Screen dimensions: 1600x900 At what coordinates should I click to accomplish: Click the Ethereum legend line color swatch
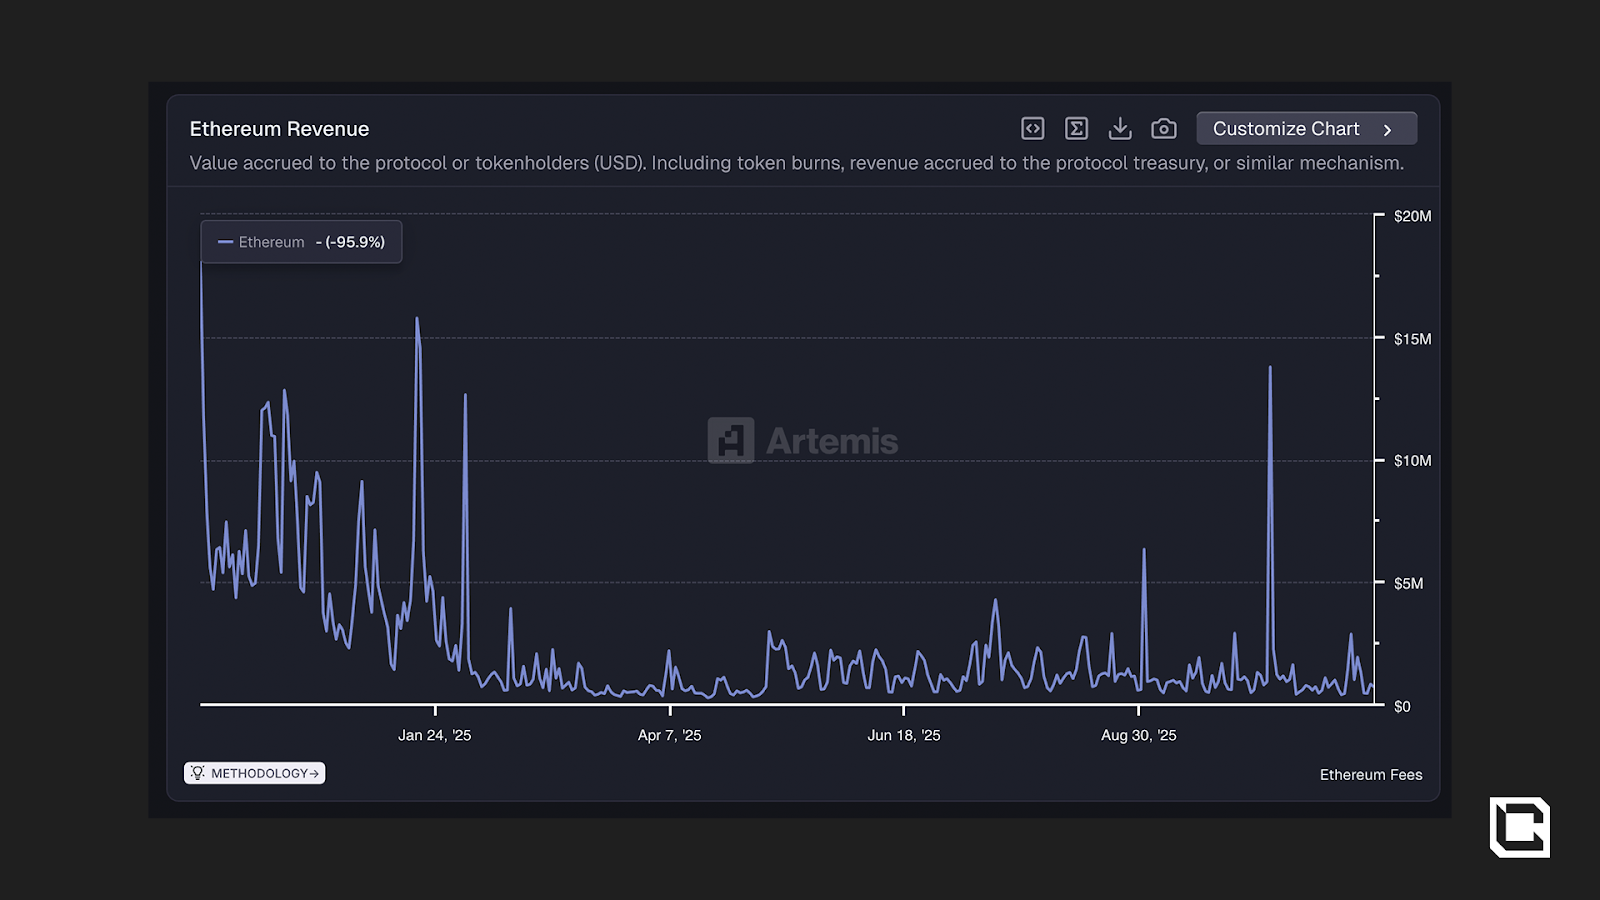225,242
